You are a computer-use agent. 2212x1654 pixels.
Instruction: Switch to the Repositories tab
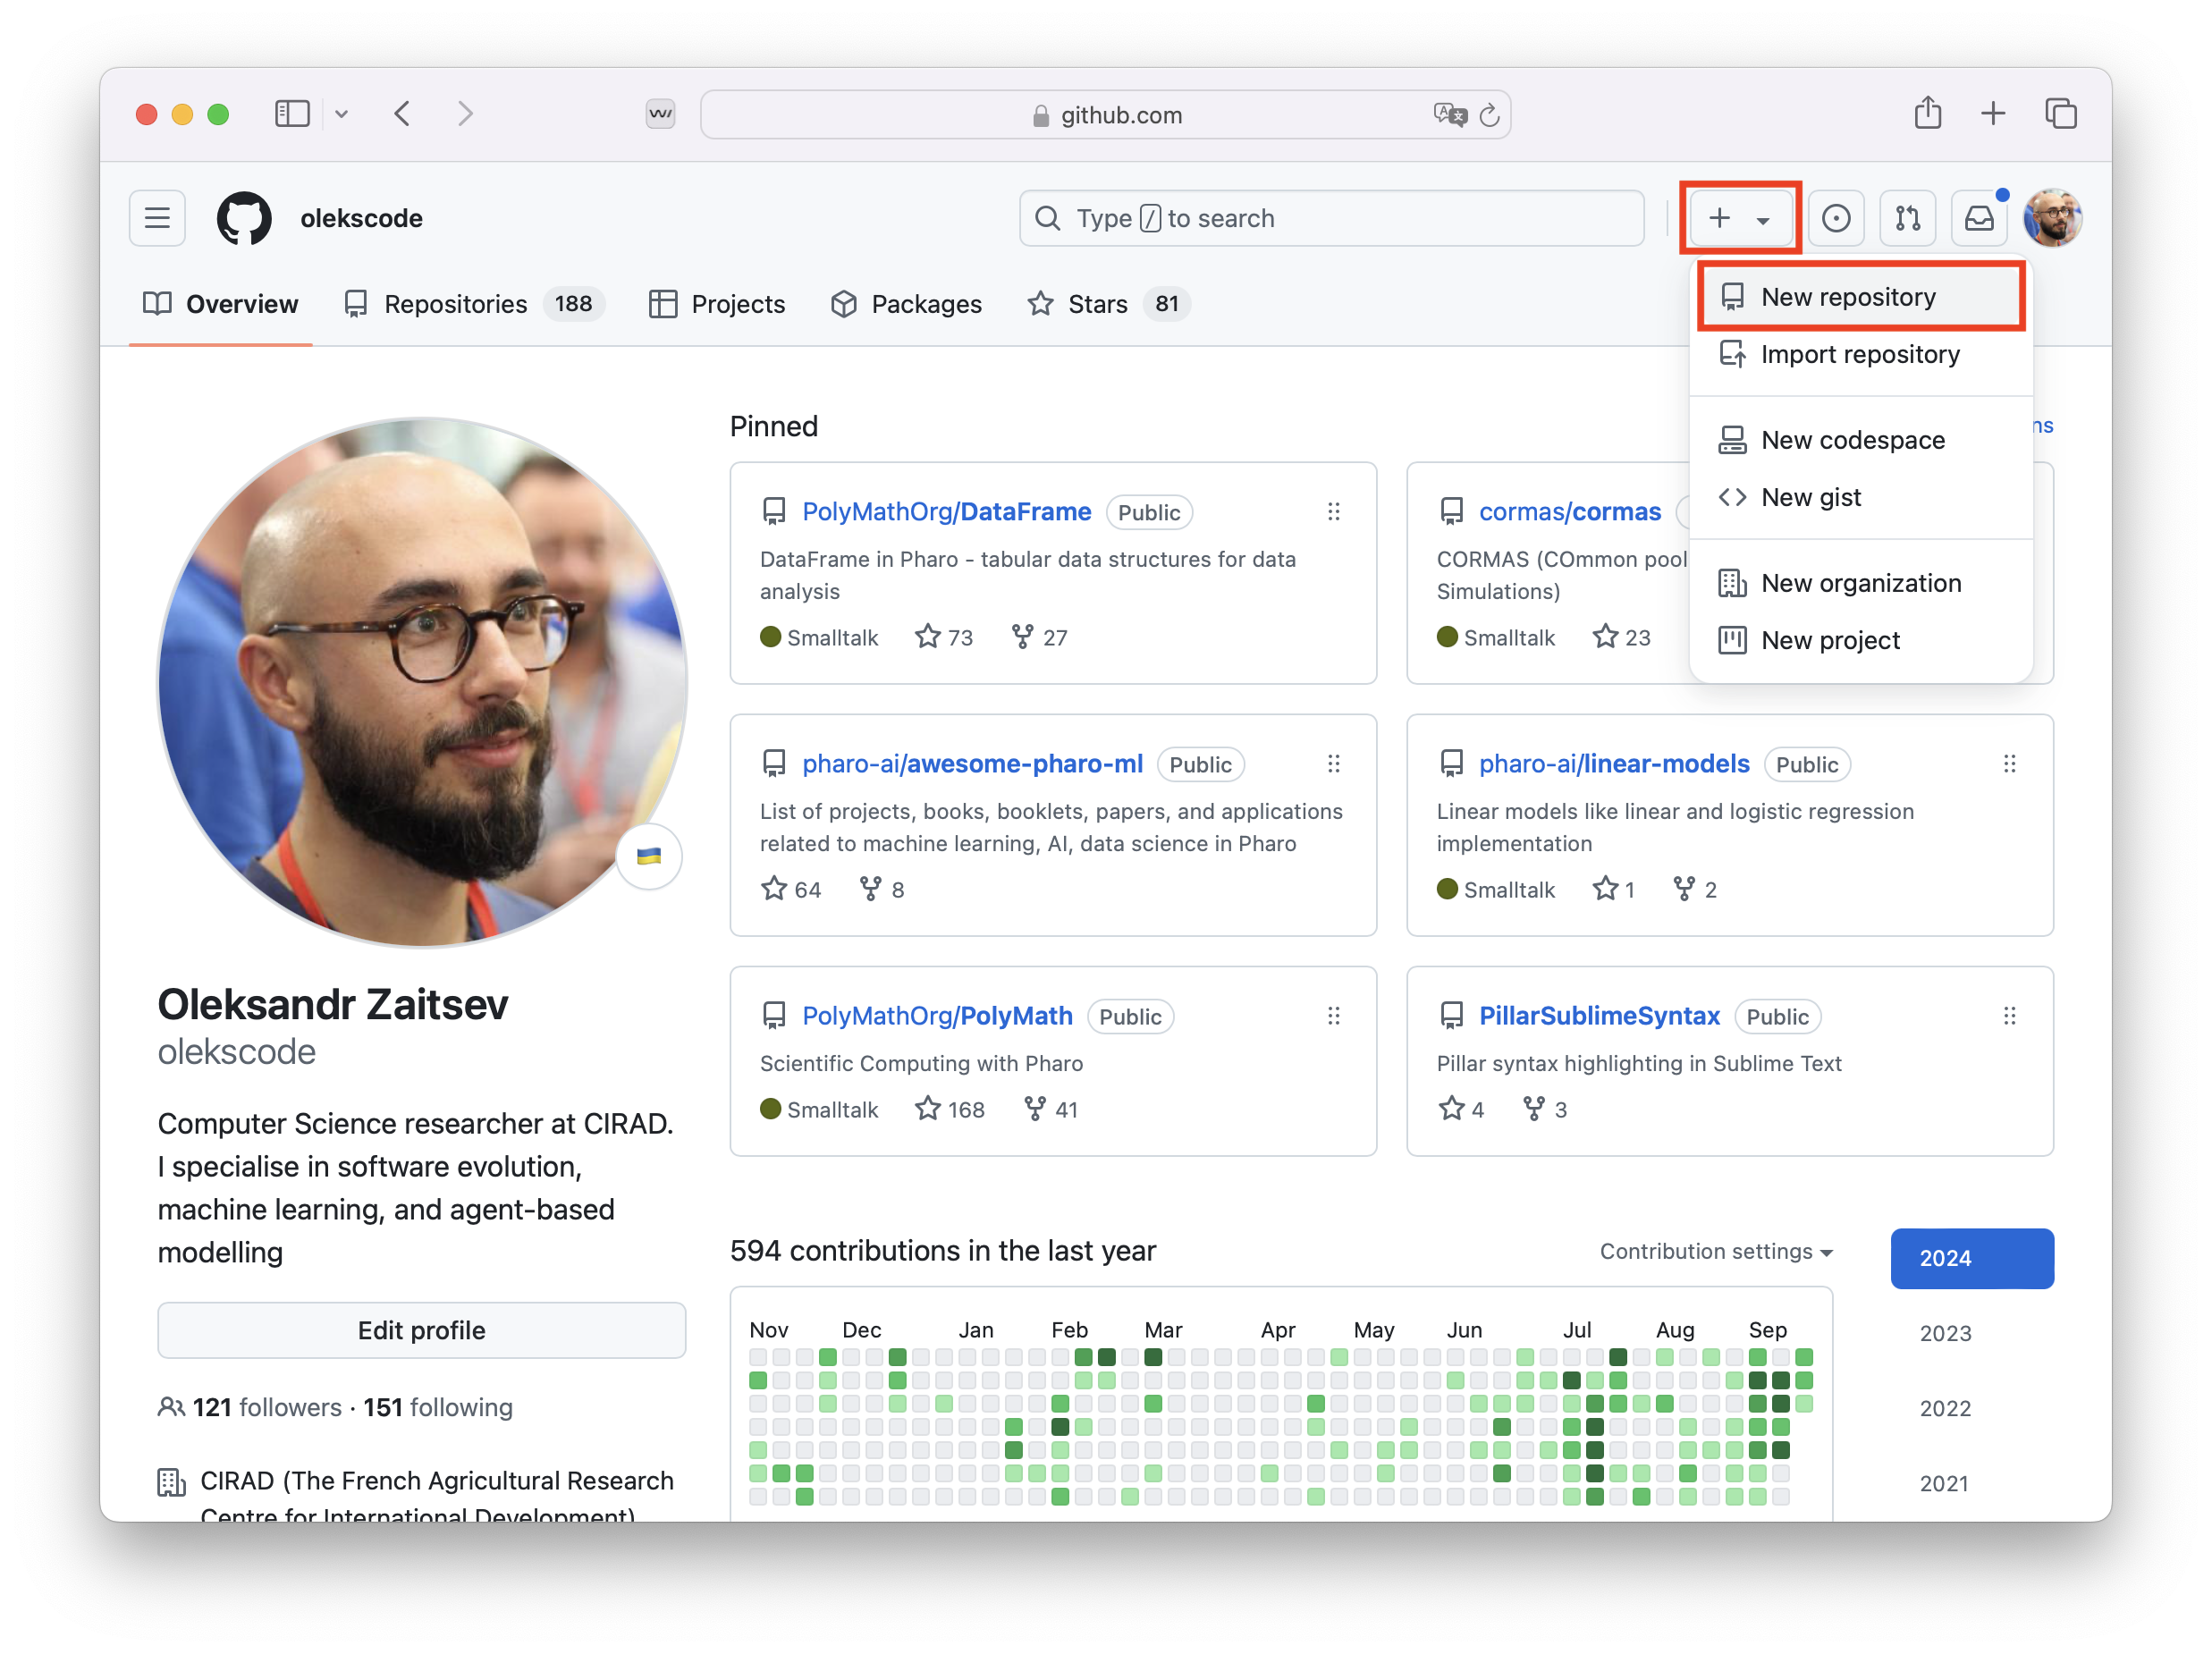[455, 304]
